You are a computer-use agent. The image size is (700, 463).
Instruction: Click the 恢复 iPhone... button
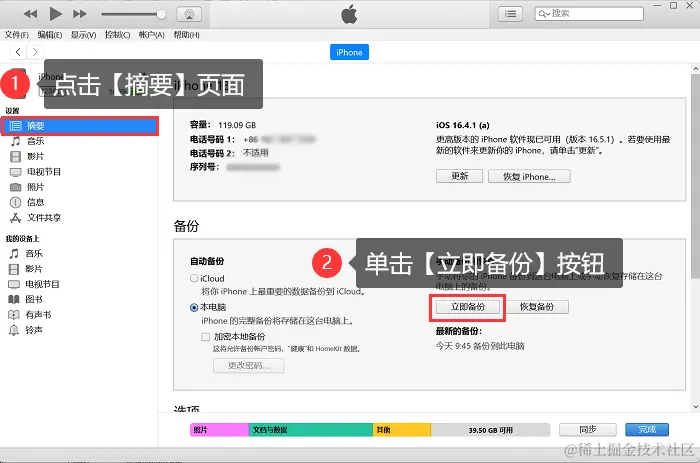click(529, 176)
